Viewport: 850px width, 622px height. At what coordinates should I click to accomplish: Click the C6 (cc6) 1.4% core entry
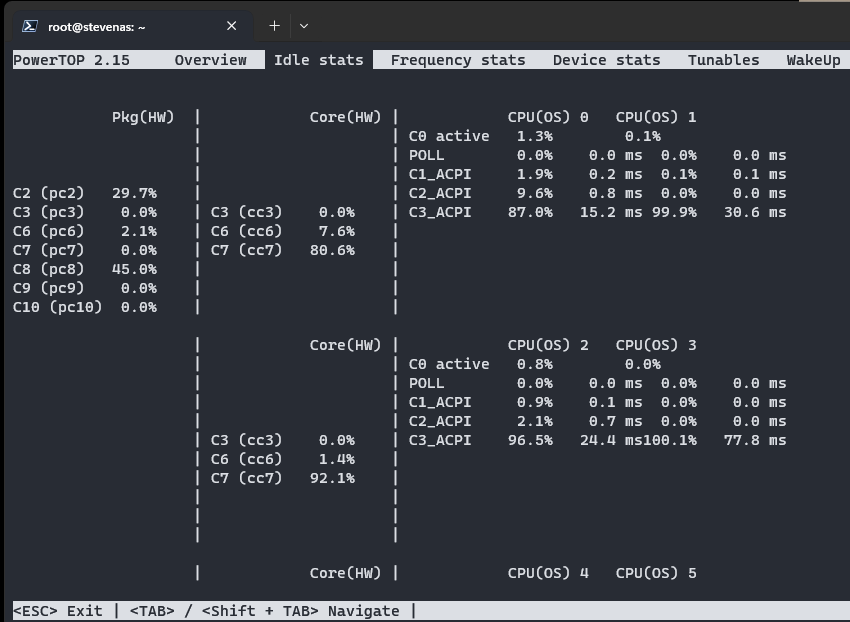pos(283,459)
